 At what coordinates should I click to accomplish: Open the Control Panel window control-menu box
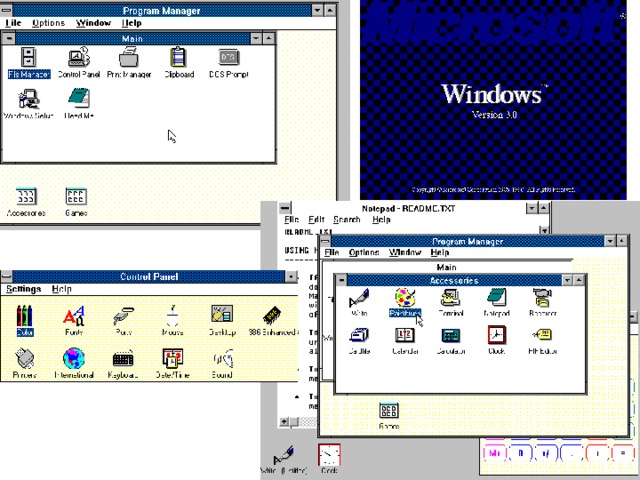click(x=7, y=276)
